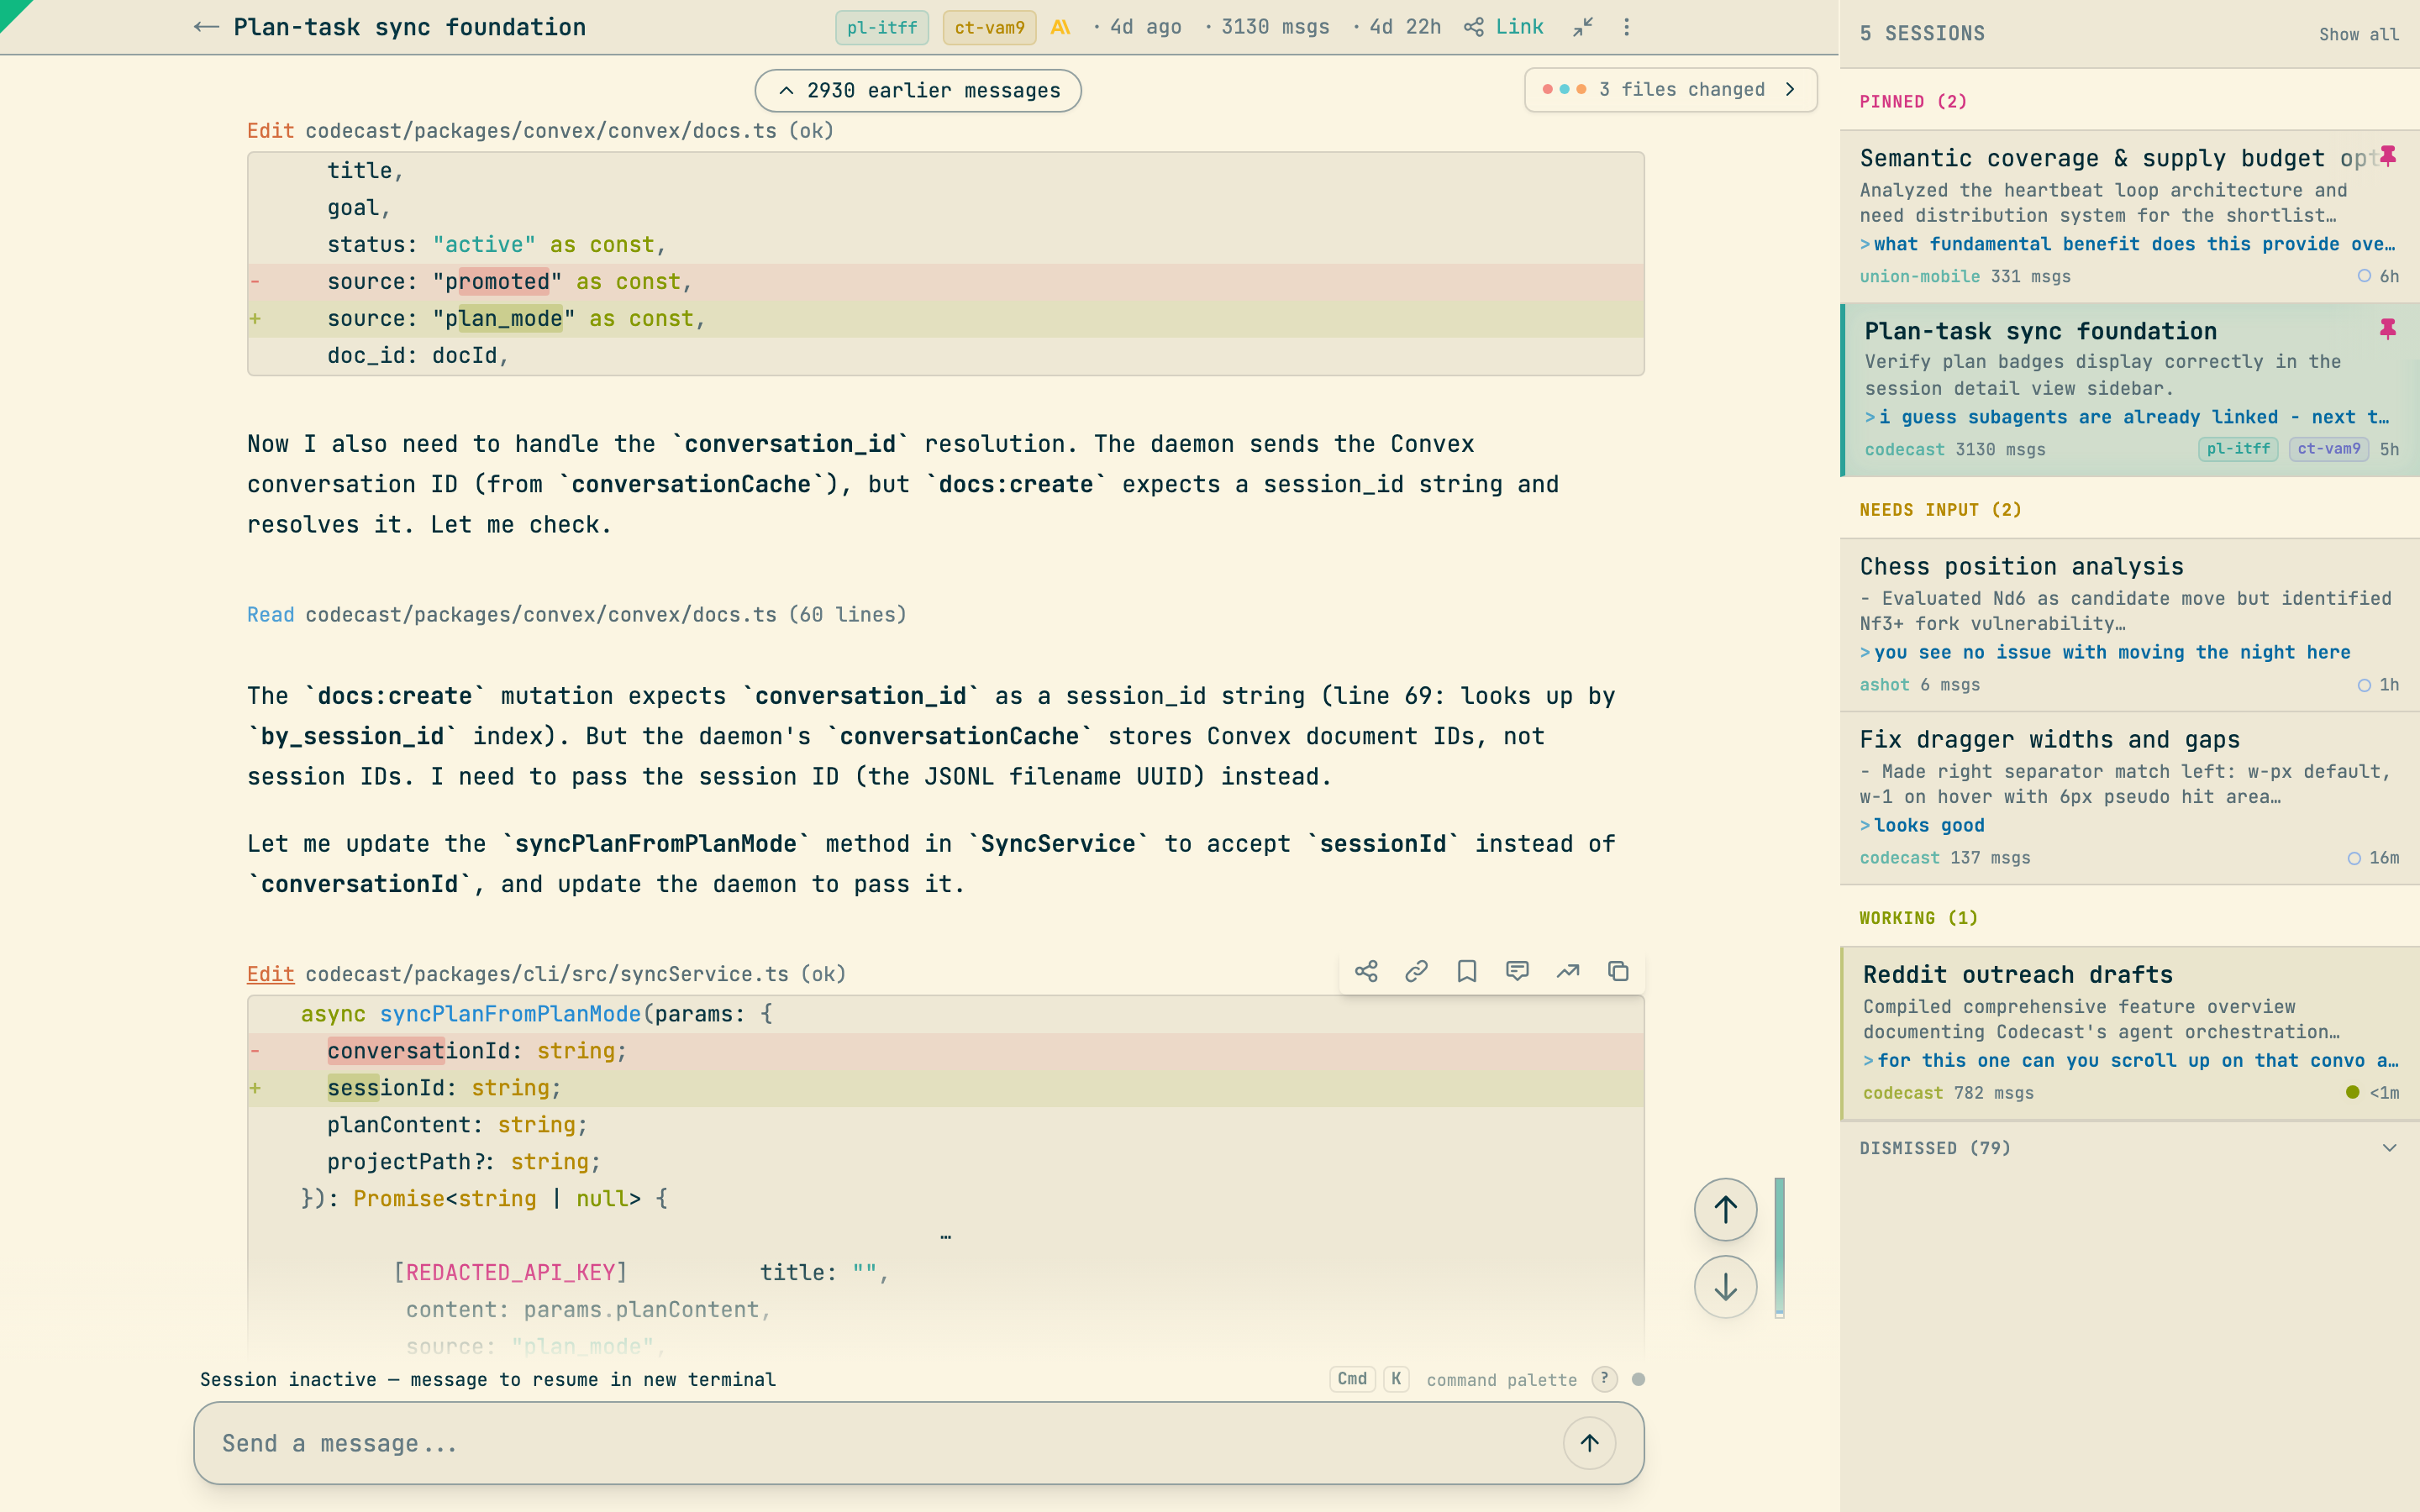2420x1512 pixels.
Task: Collapse the session view with the shrink icon
Action: (x=1583, y=27)
